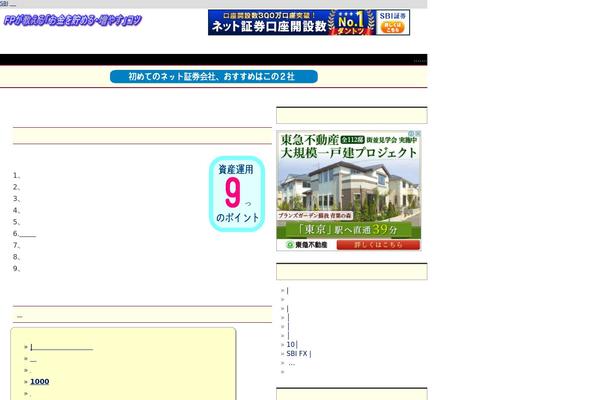Click the orange button in the SBI証券 banner
The width and height of the screenshot is (600, 400).
click(392, 28)
